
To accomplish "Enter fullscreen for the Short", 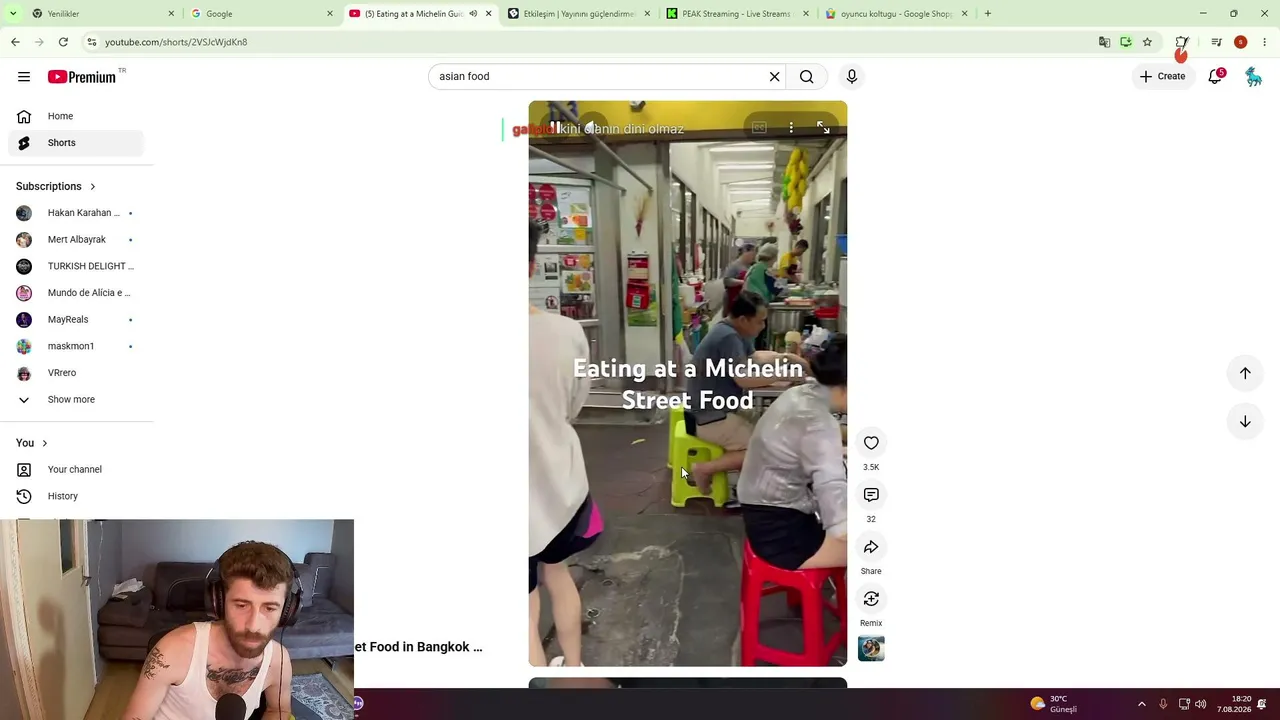I will (823, 128).
